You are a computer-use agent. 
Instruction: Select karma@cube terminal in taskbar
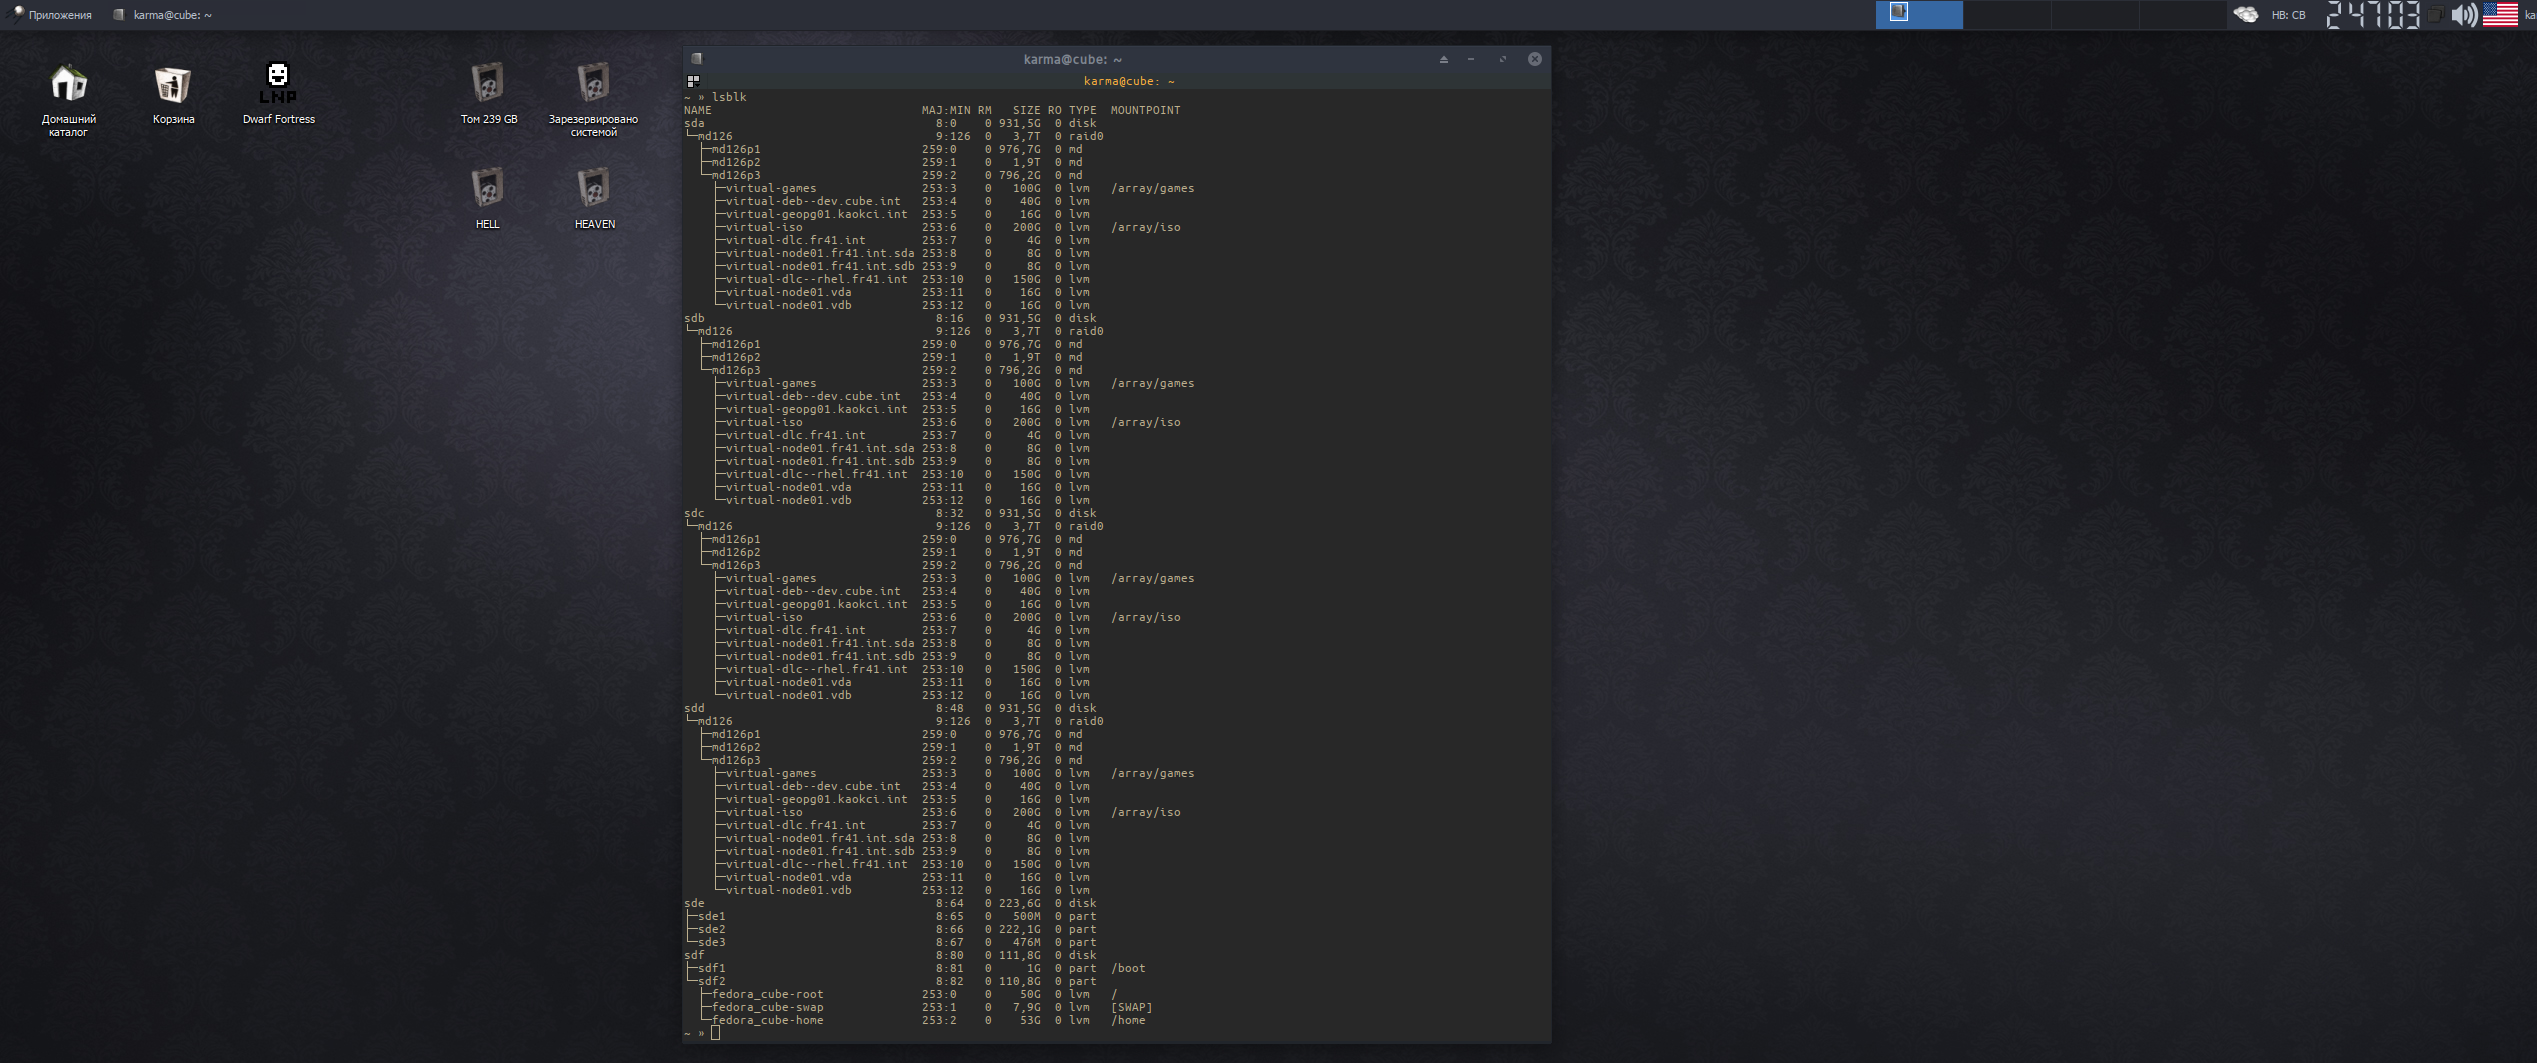tap(163, 15)
